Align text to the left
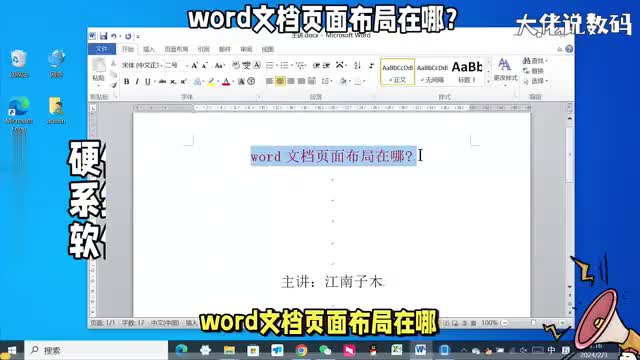 click(x=269, y=82)
